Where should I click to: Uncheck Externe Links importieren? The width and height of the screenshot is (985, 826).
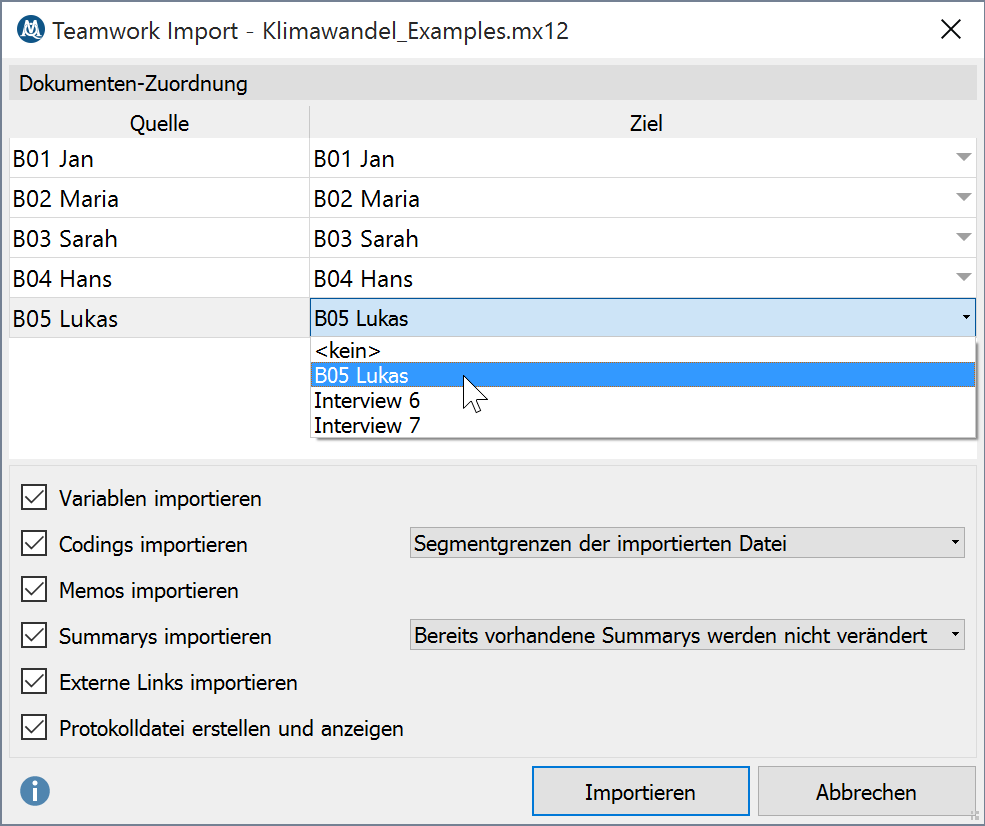[34, 682]
